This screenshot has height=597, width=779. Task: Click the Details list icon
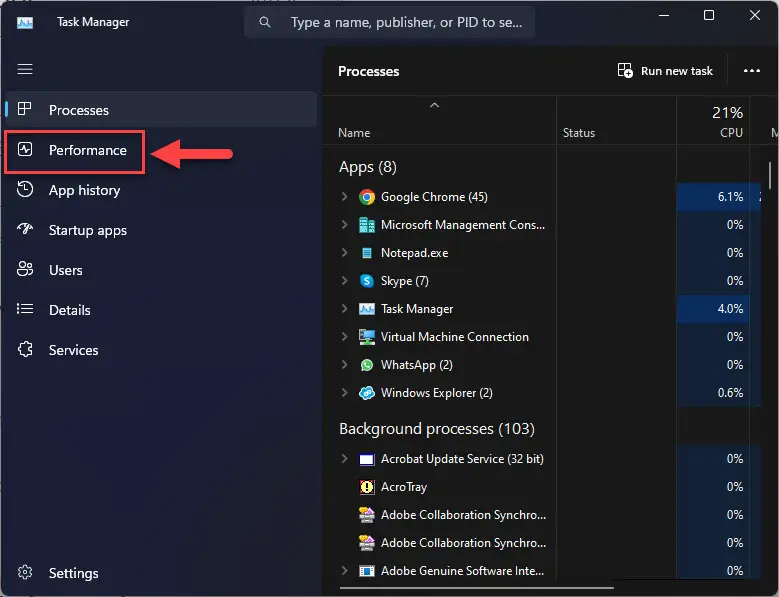[25, 309]
